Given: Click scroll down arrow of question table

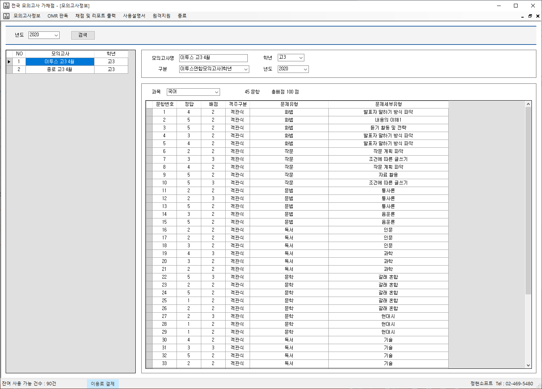Looking at the screenshot, I should pyautogui.click(x=528, y=365).
